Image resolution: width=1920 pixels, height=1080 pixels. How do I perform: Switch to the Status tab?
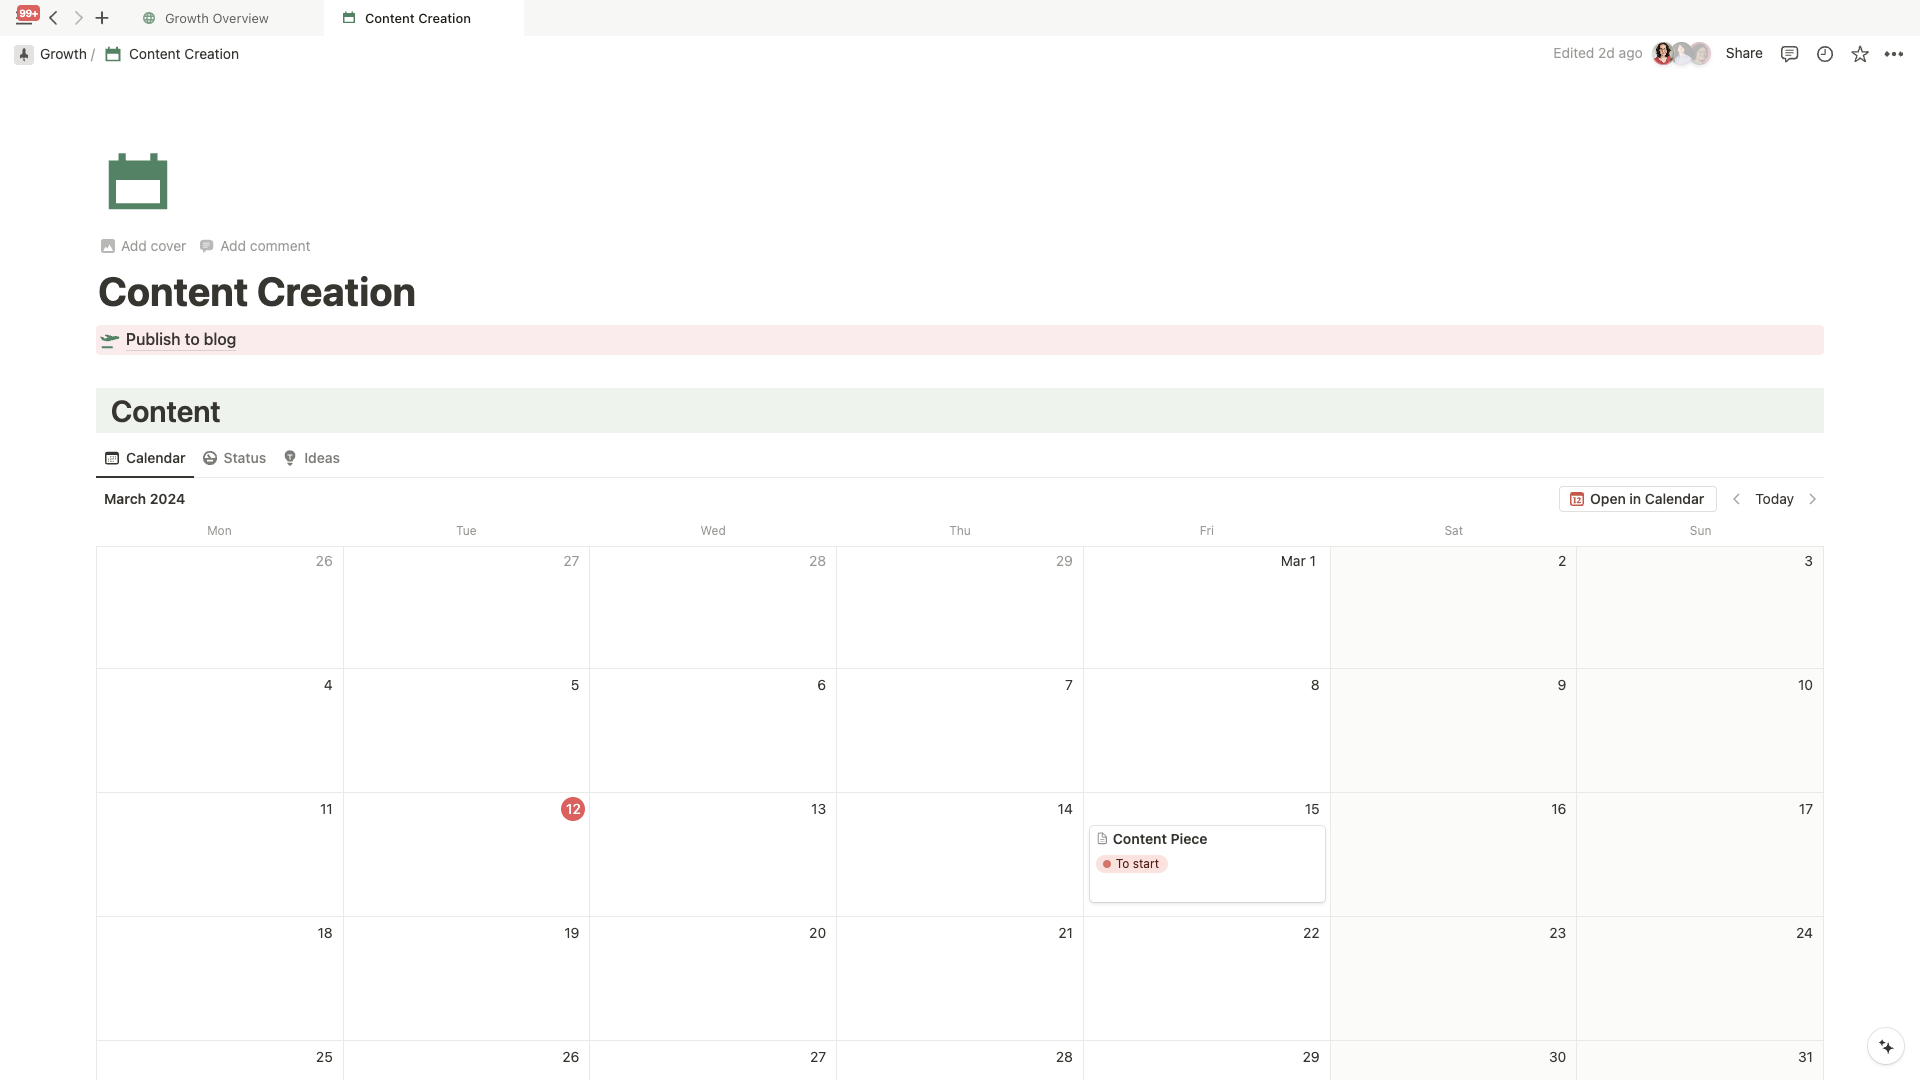coord(233,458)
